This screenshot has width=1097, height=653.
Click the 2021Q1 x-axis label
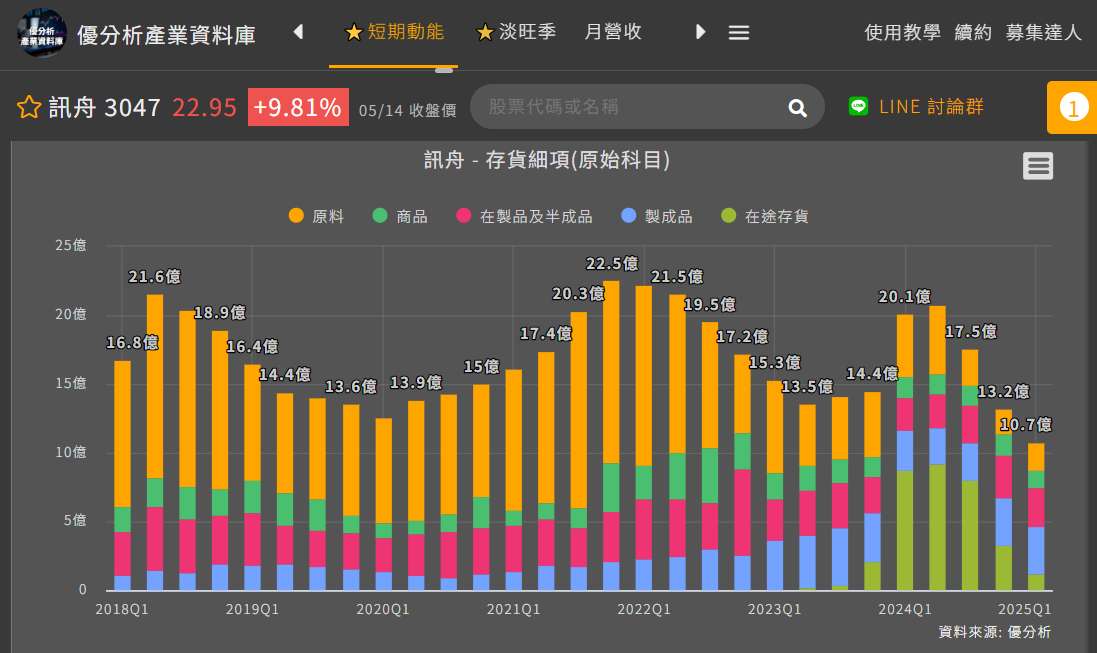pyautogui.click(x=514, y=609)
